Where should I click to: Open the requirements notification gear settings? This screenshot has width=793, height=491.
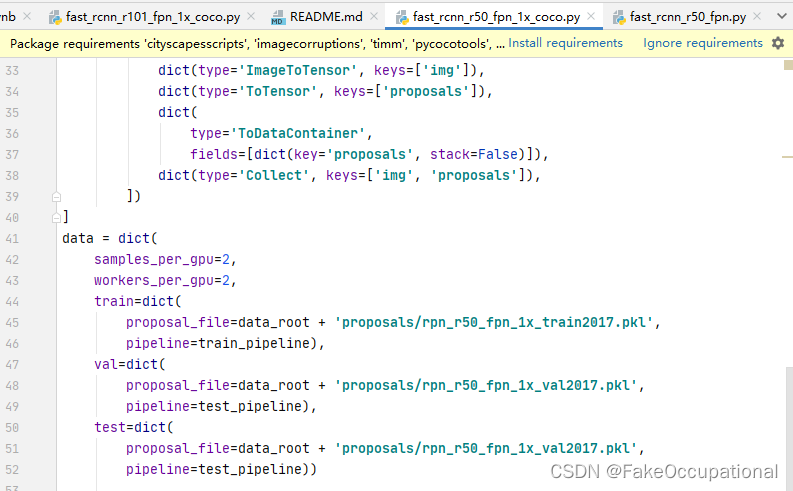[x=778, y=43]
